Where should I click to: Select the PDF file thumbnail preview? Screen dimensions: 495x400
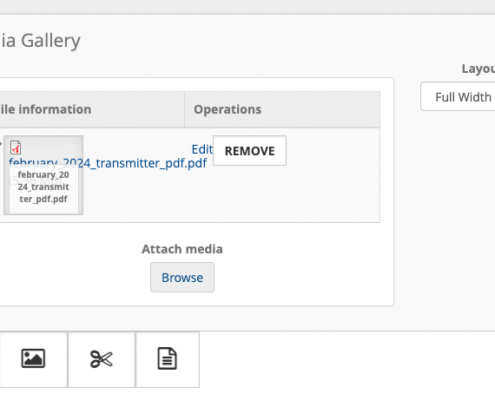pos(43,175)
